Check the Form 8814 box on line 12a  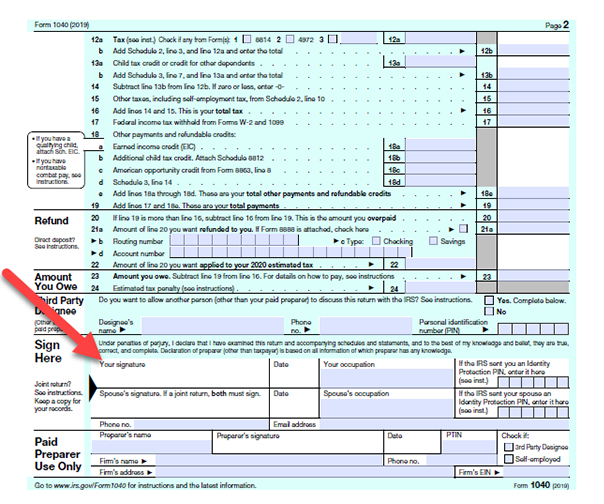(x=247, y=39)
